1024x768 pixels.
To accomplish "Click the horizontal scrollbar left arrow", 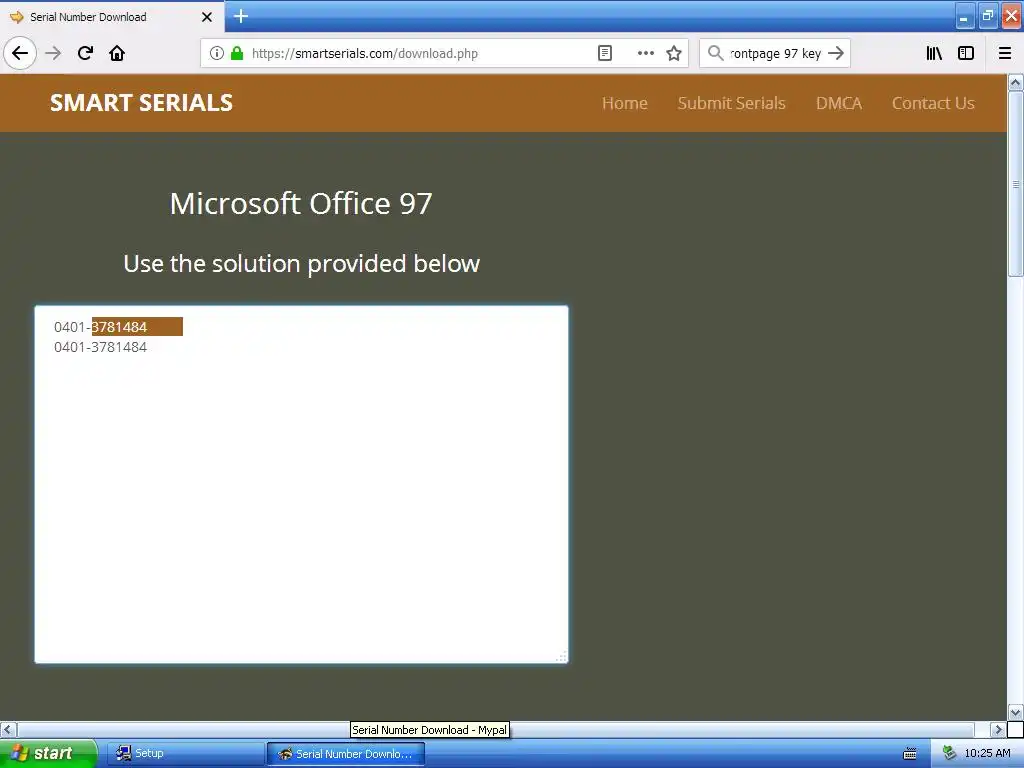I will pos(8,729).
